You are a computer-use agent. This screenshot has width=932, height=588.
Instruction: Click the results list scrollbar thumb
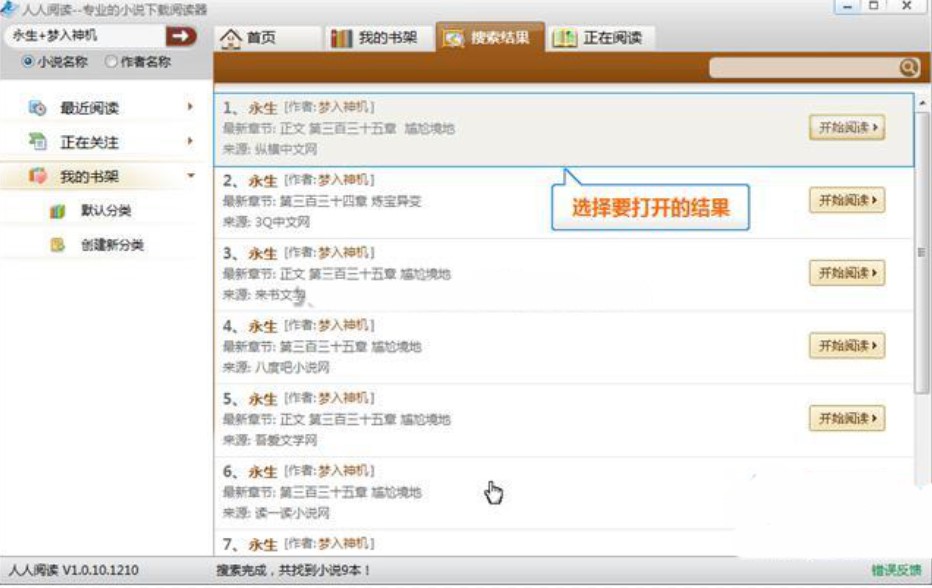pyautogui.click(x=921, y=253)
